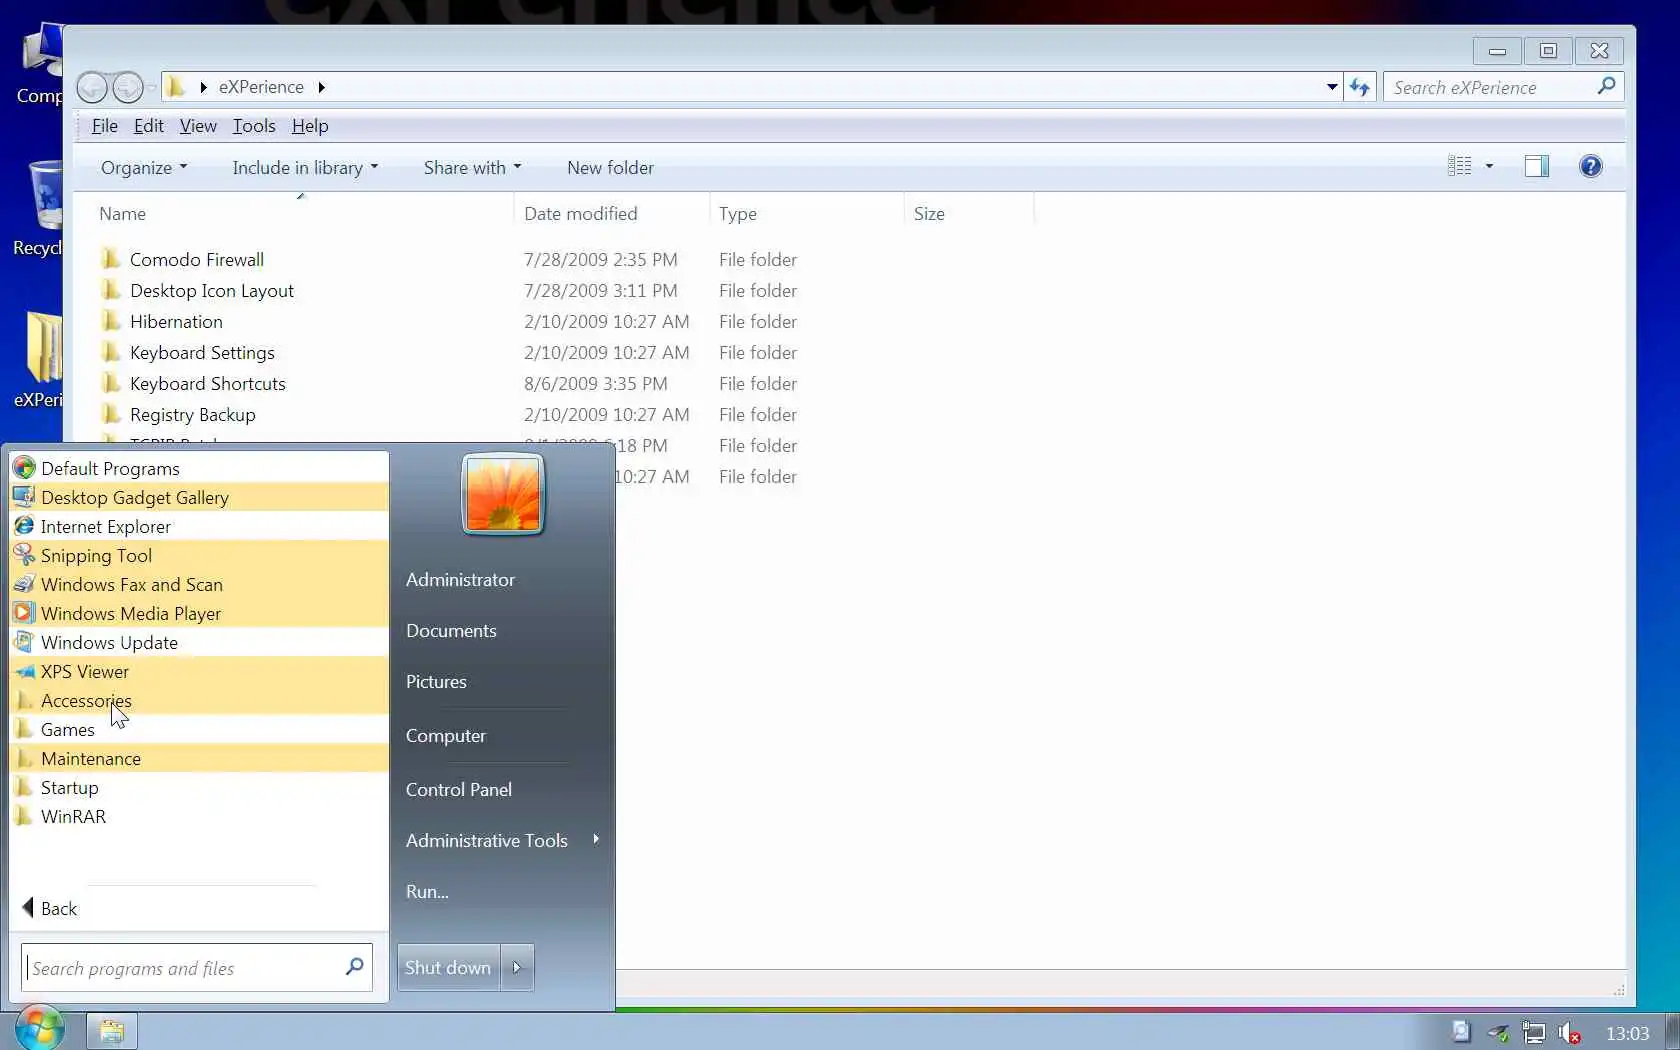Show the preview pane
The image size is (1680, 1050).
[1537, 166]
